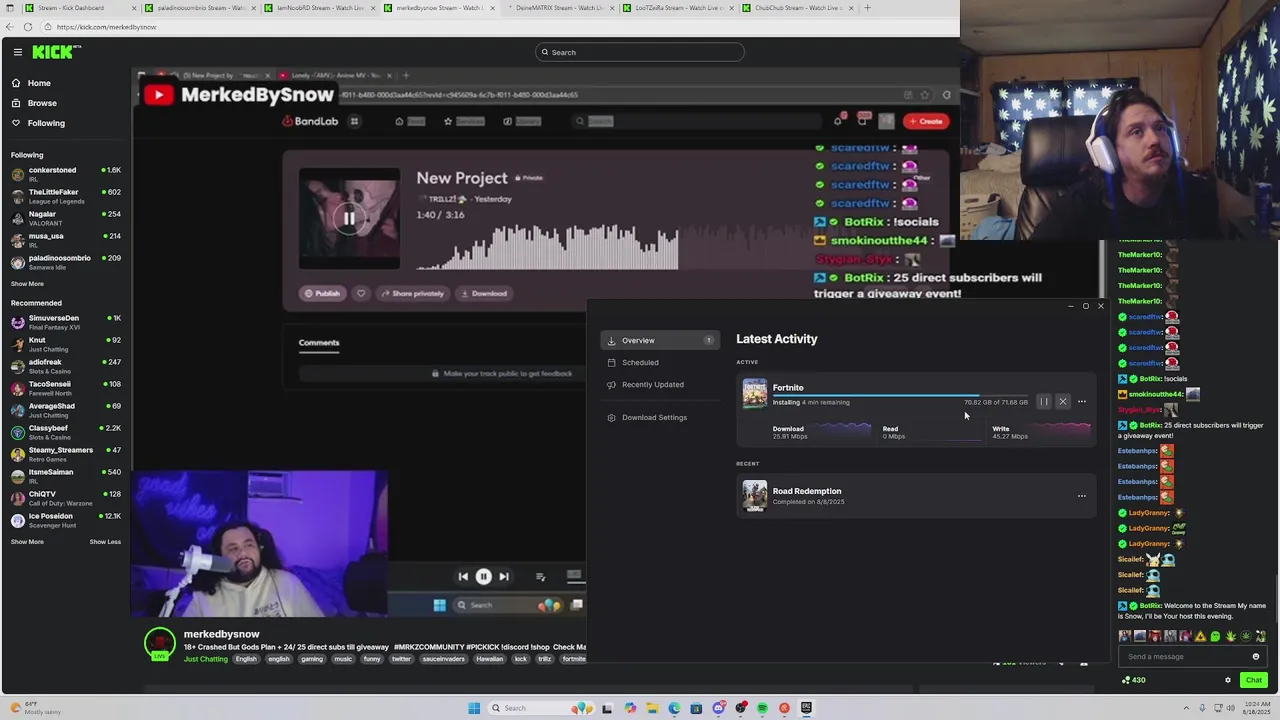Open Nagalar's VALORANT stream
This screenshot has height=720, width=1280.
pyautogui.click(x=65, y=218)
